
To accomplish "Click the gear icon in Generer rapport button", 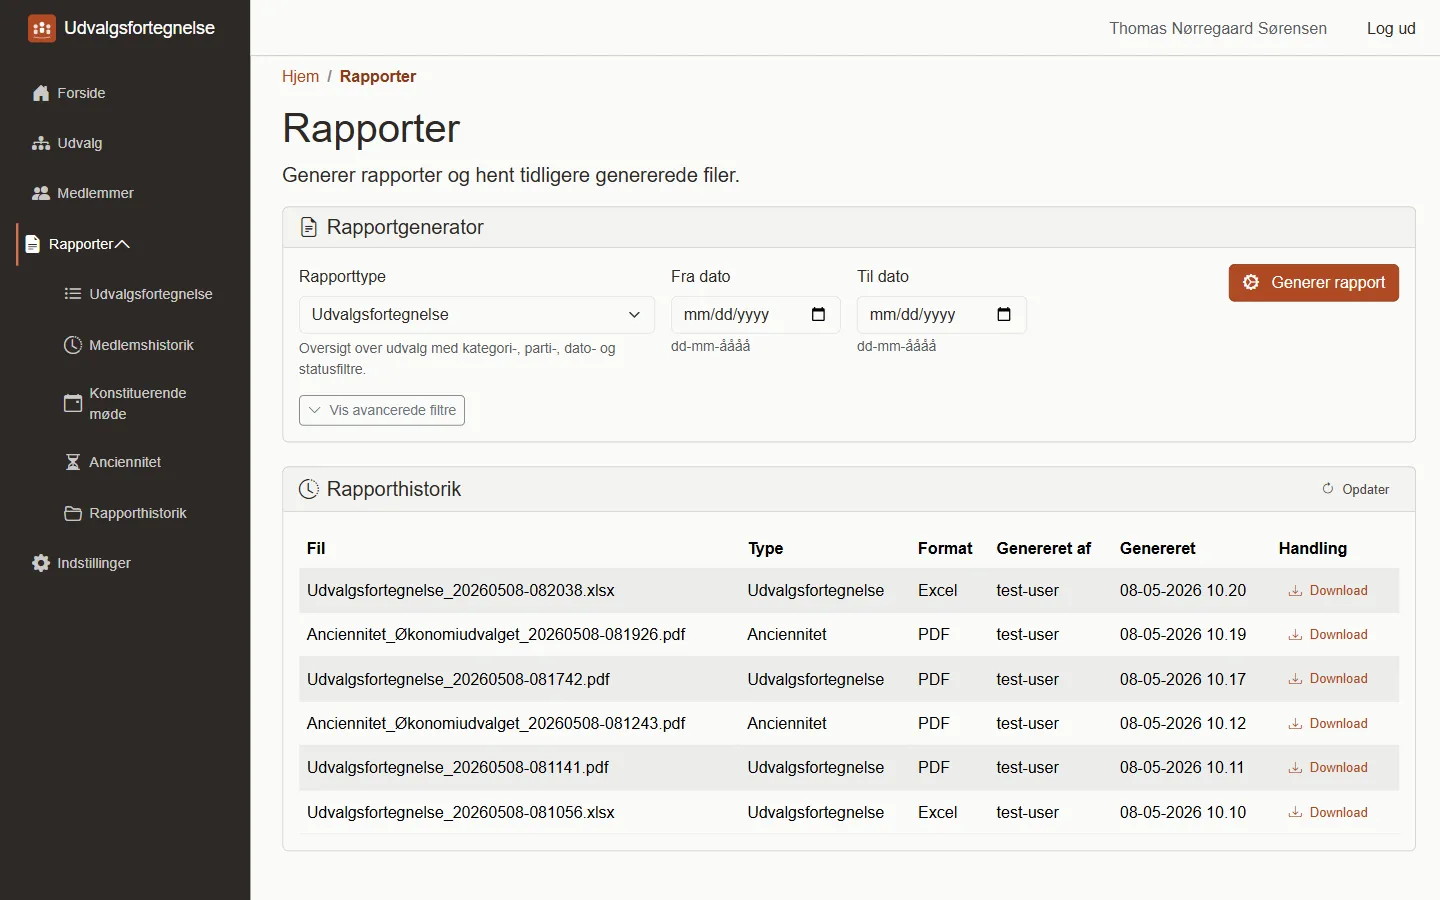I will click(1251, 282).
